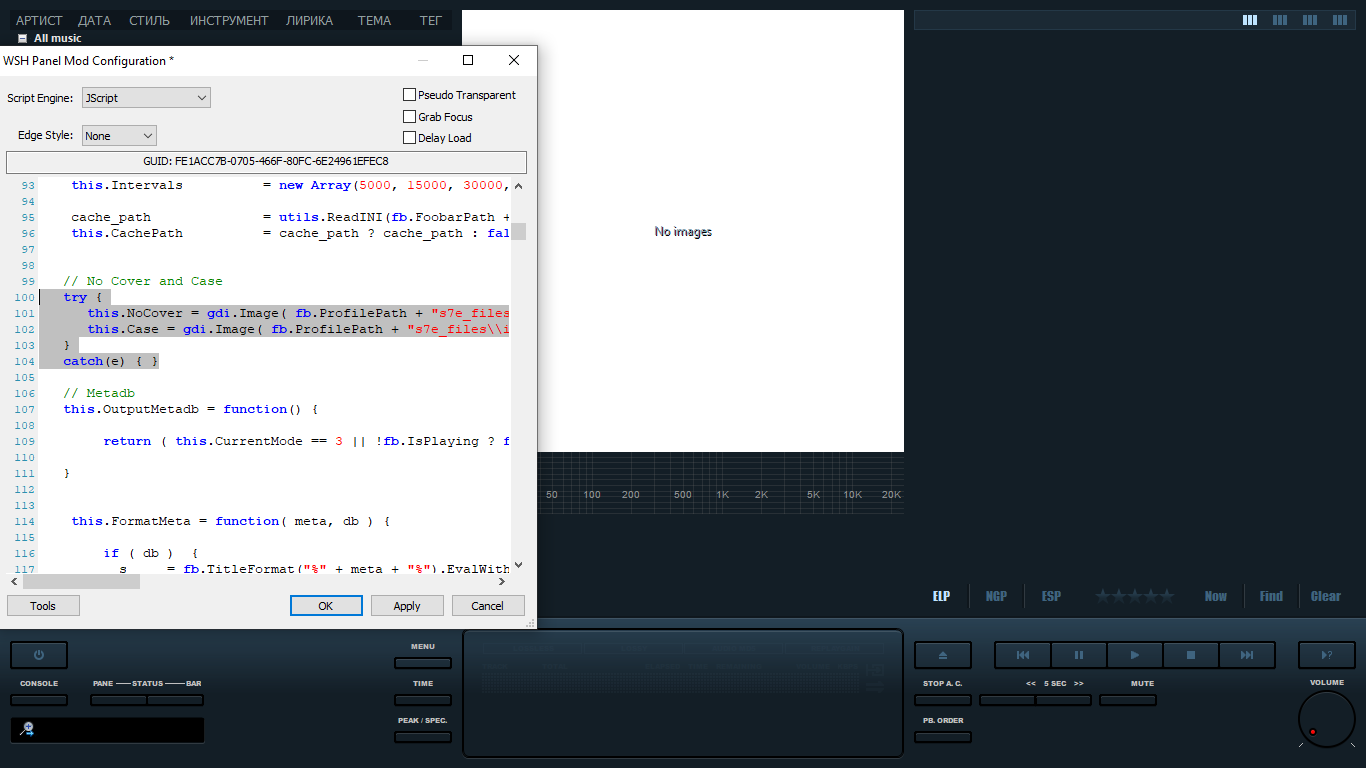Screen dimensions: 1366x768
Task: Tick the Grab Focus checkbox
Action: (x=409, y=117)
